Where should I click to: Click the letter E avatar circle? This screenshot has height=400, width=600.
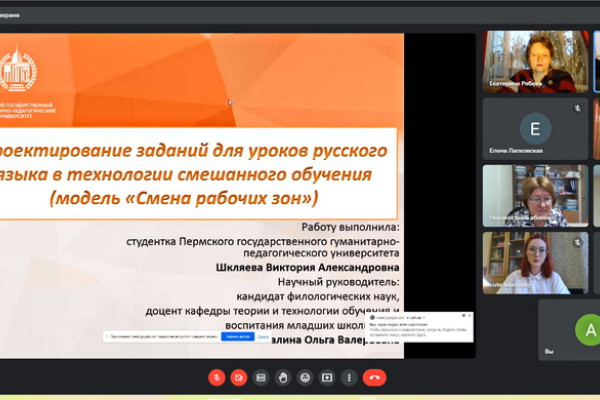(535, 127)
